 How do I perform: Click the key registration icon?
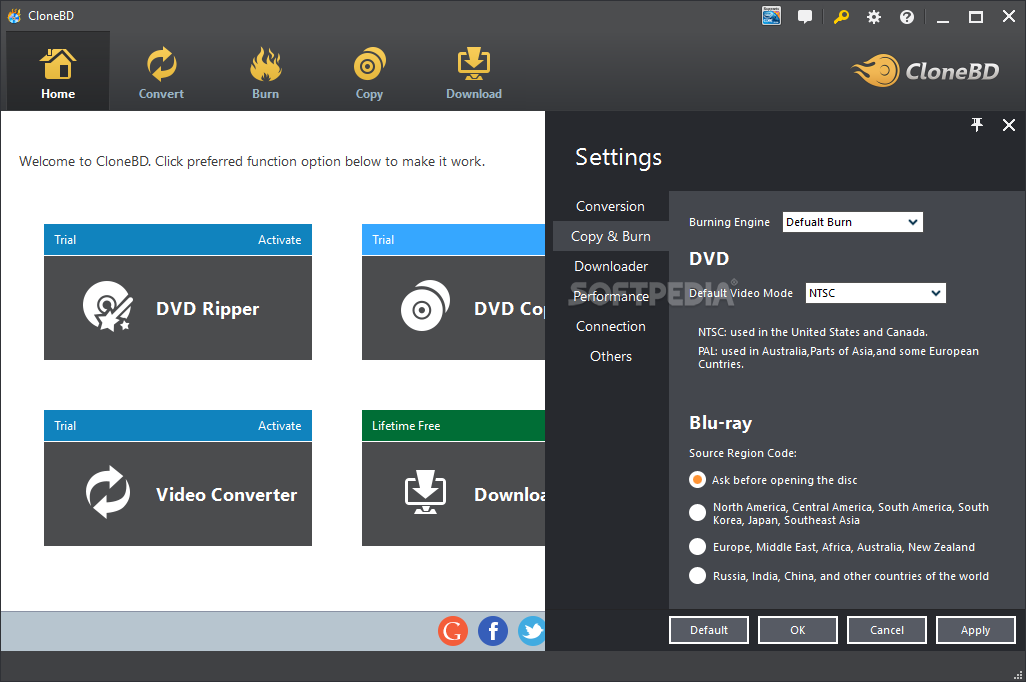pyautogui.click(x=841, y=17)
